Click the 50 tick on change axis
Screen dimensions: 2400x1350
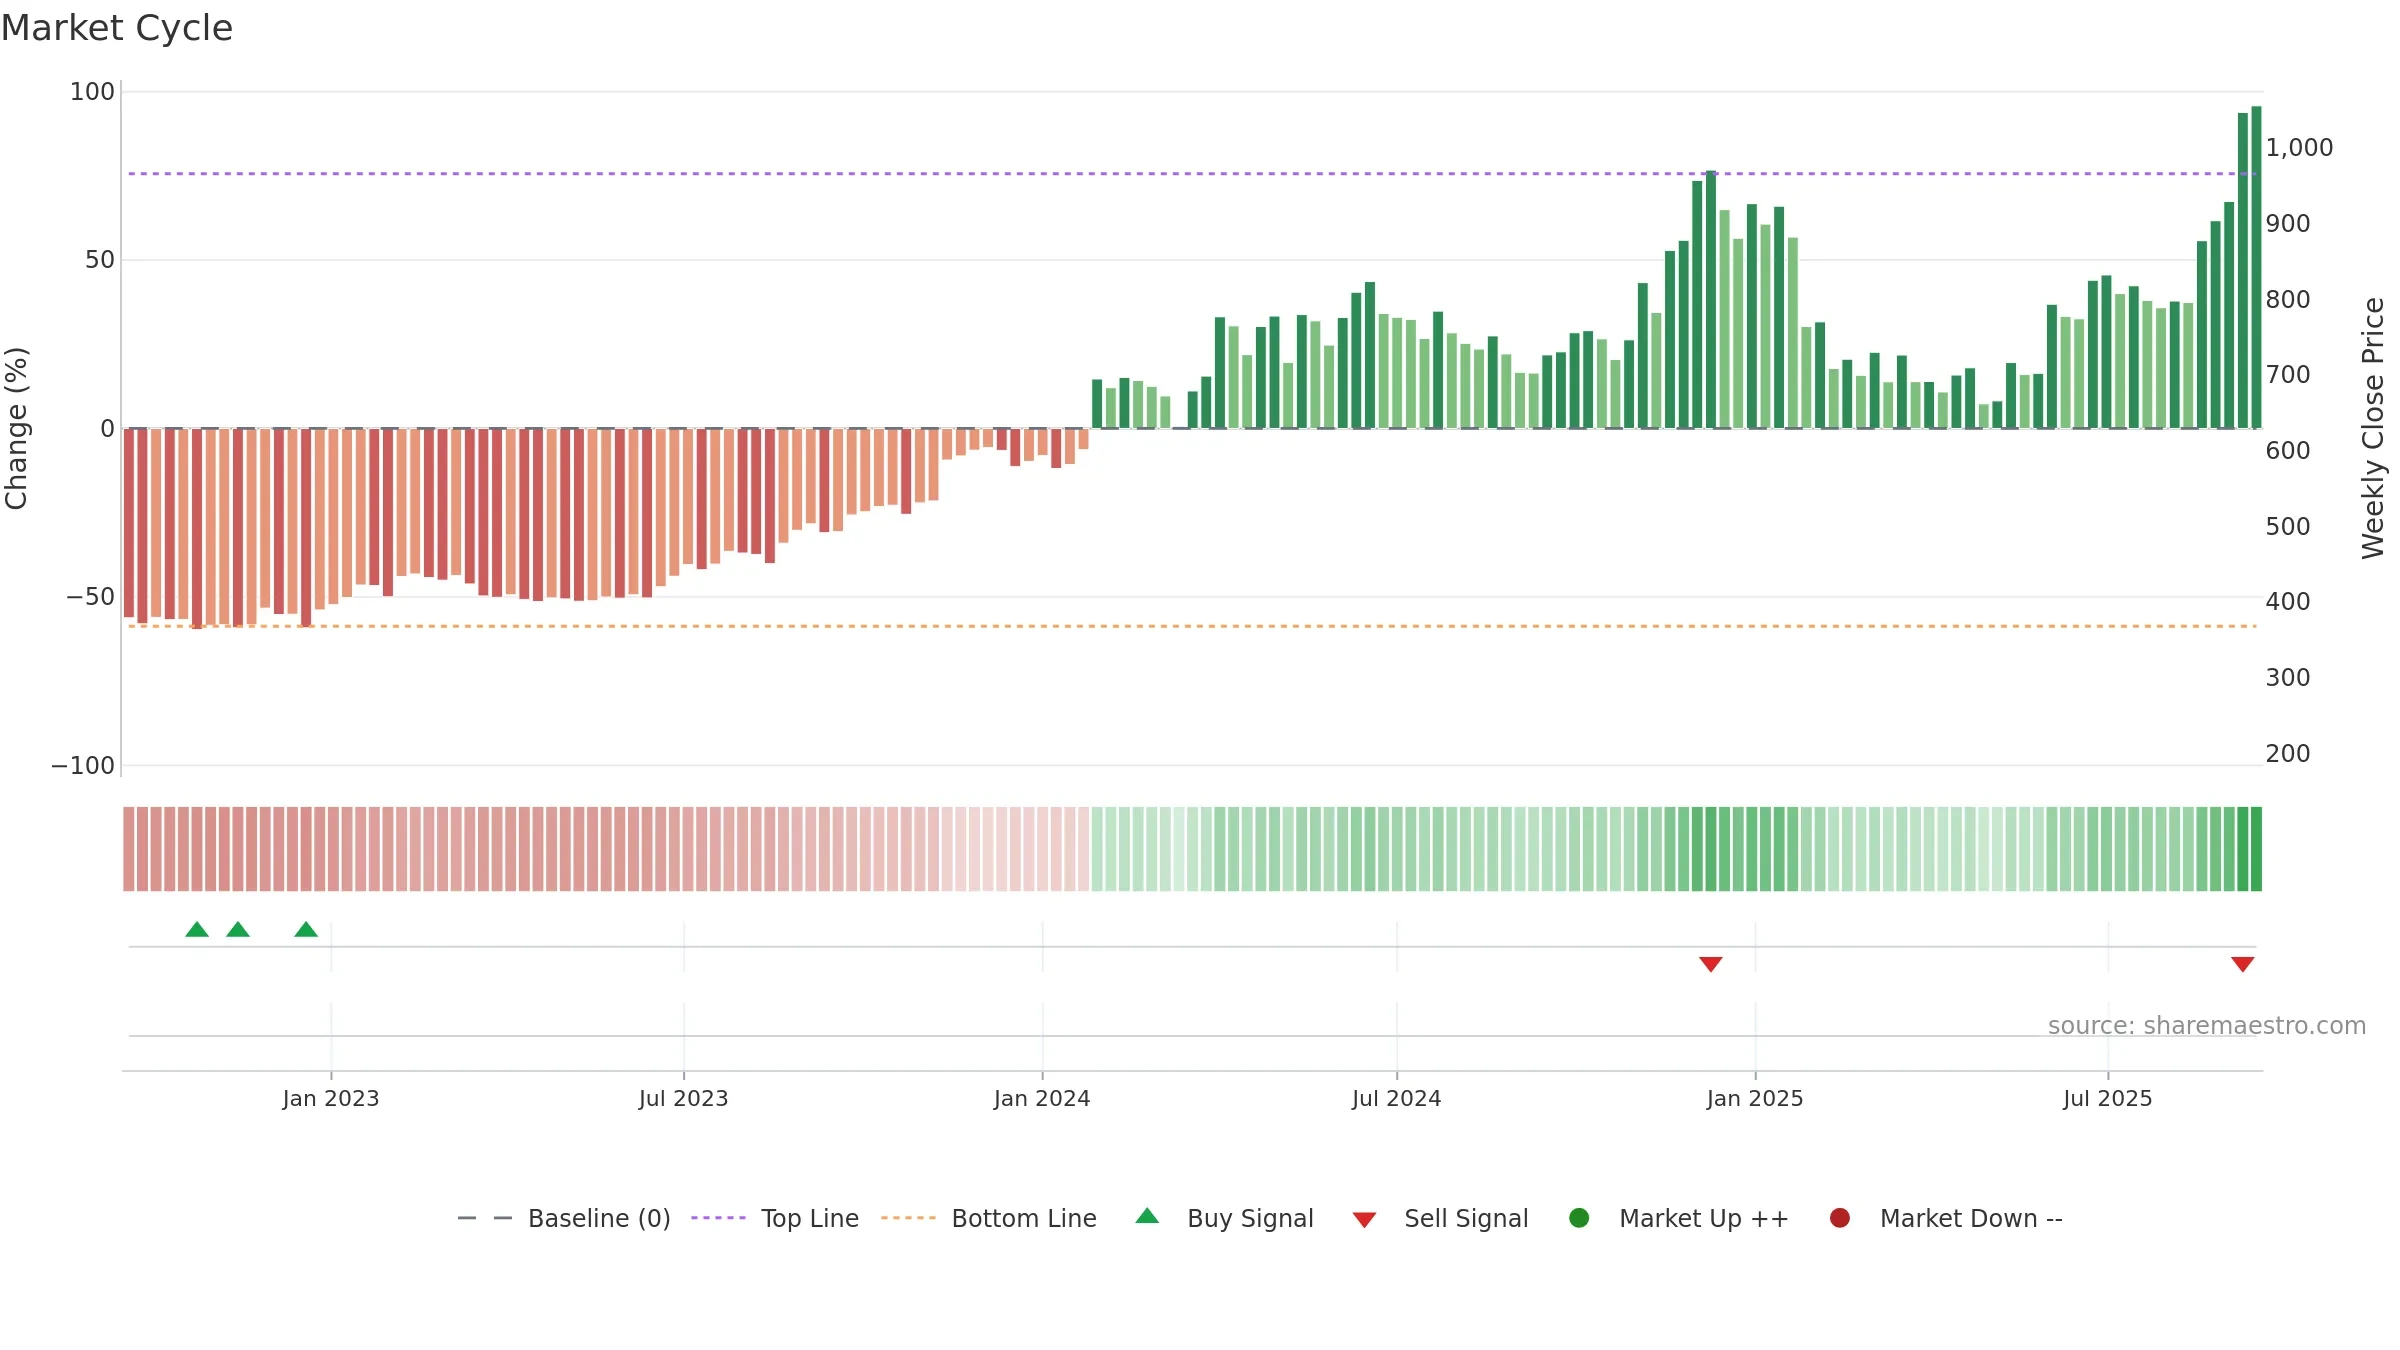pyautogui.click(x=100, y=260)
